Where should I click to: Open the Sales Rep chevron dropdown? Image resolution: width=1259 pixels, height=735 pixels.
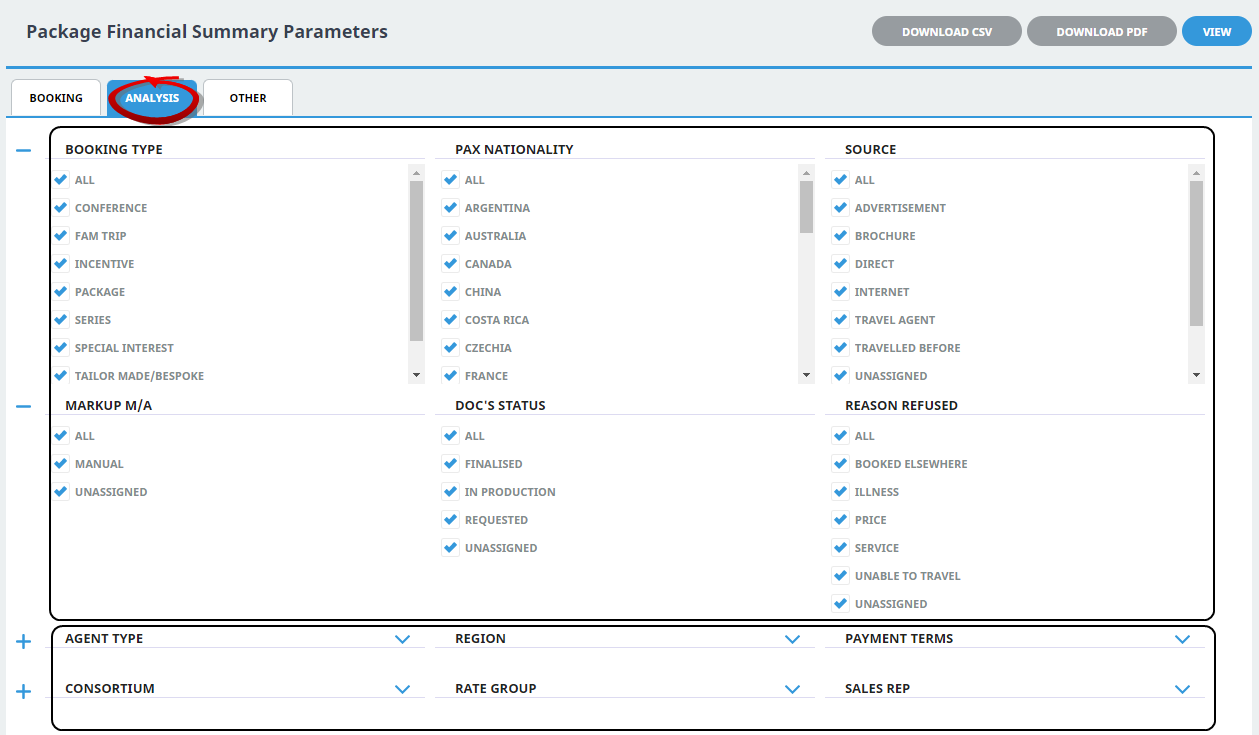[x=1182, y=689]
